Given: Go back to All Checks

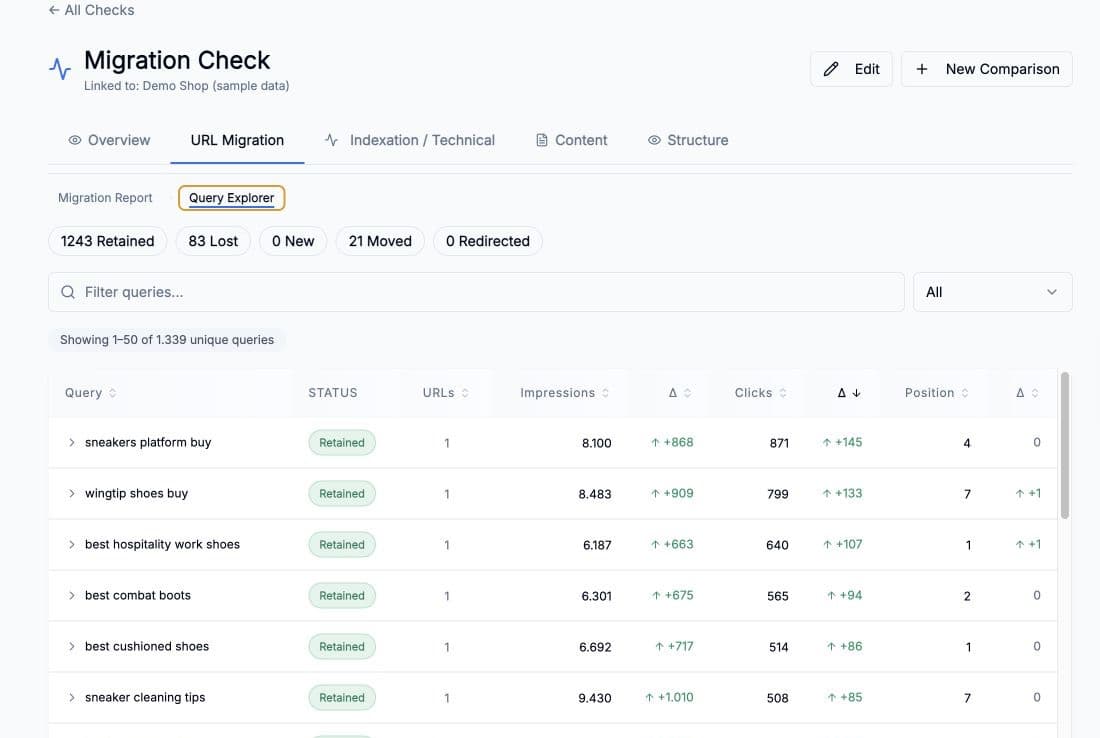Looking at the screenshot, I should [91, 10].
